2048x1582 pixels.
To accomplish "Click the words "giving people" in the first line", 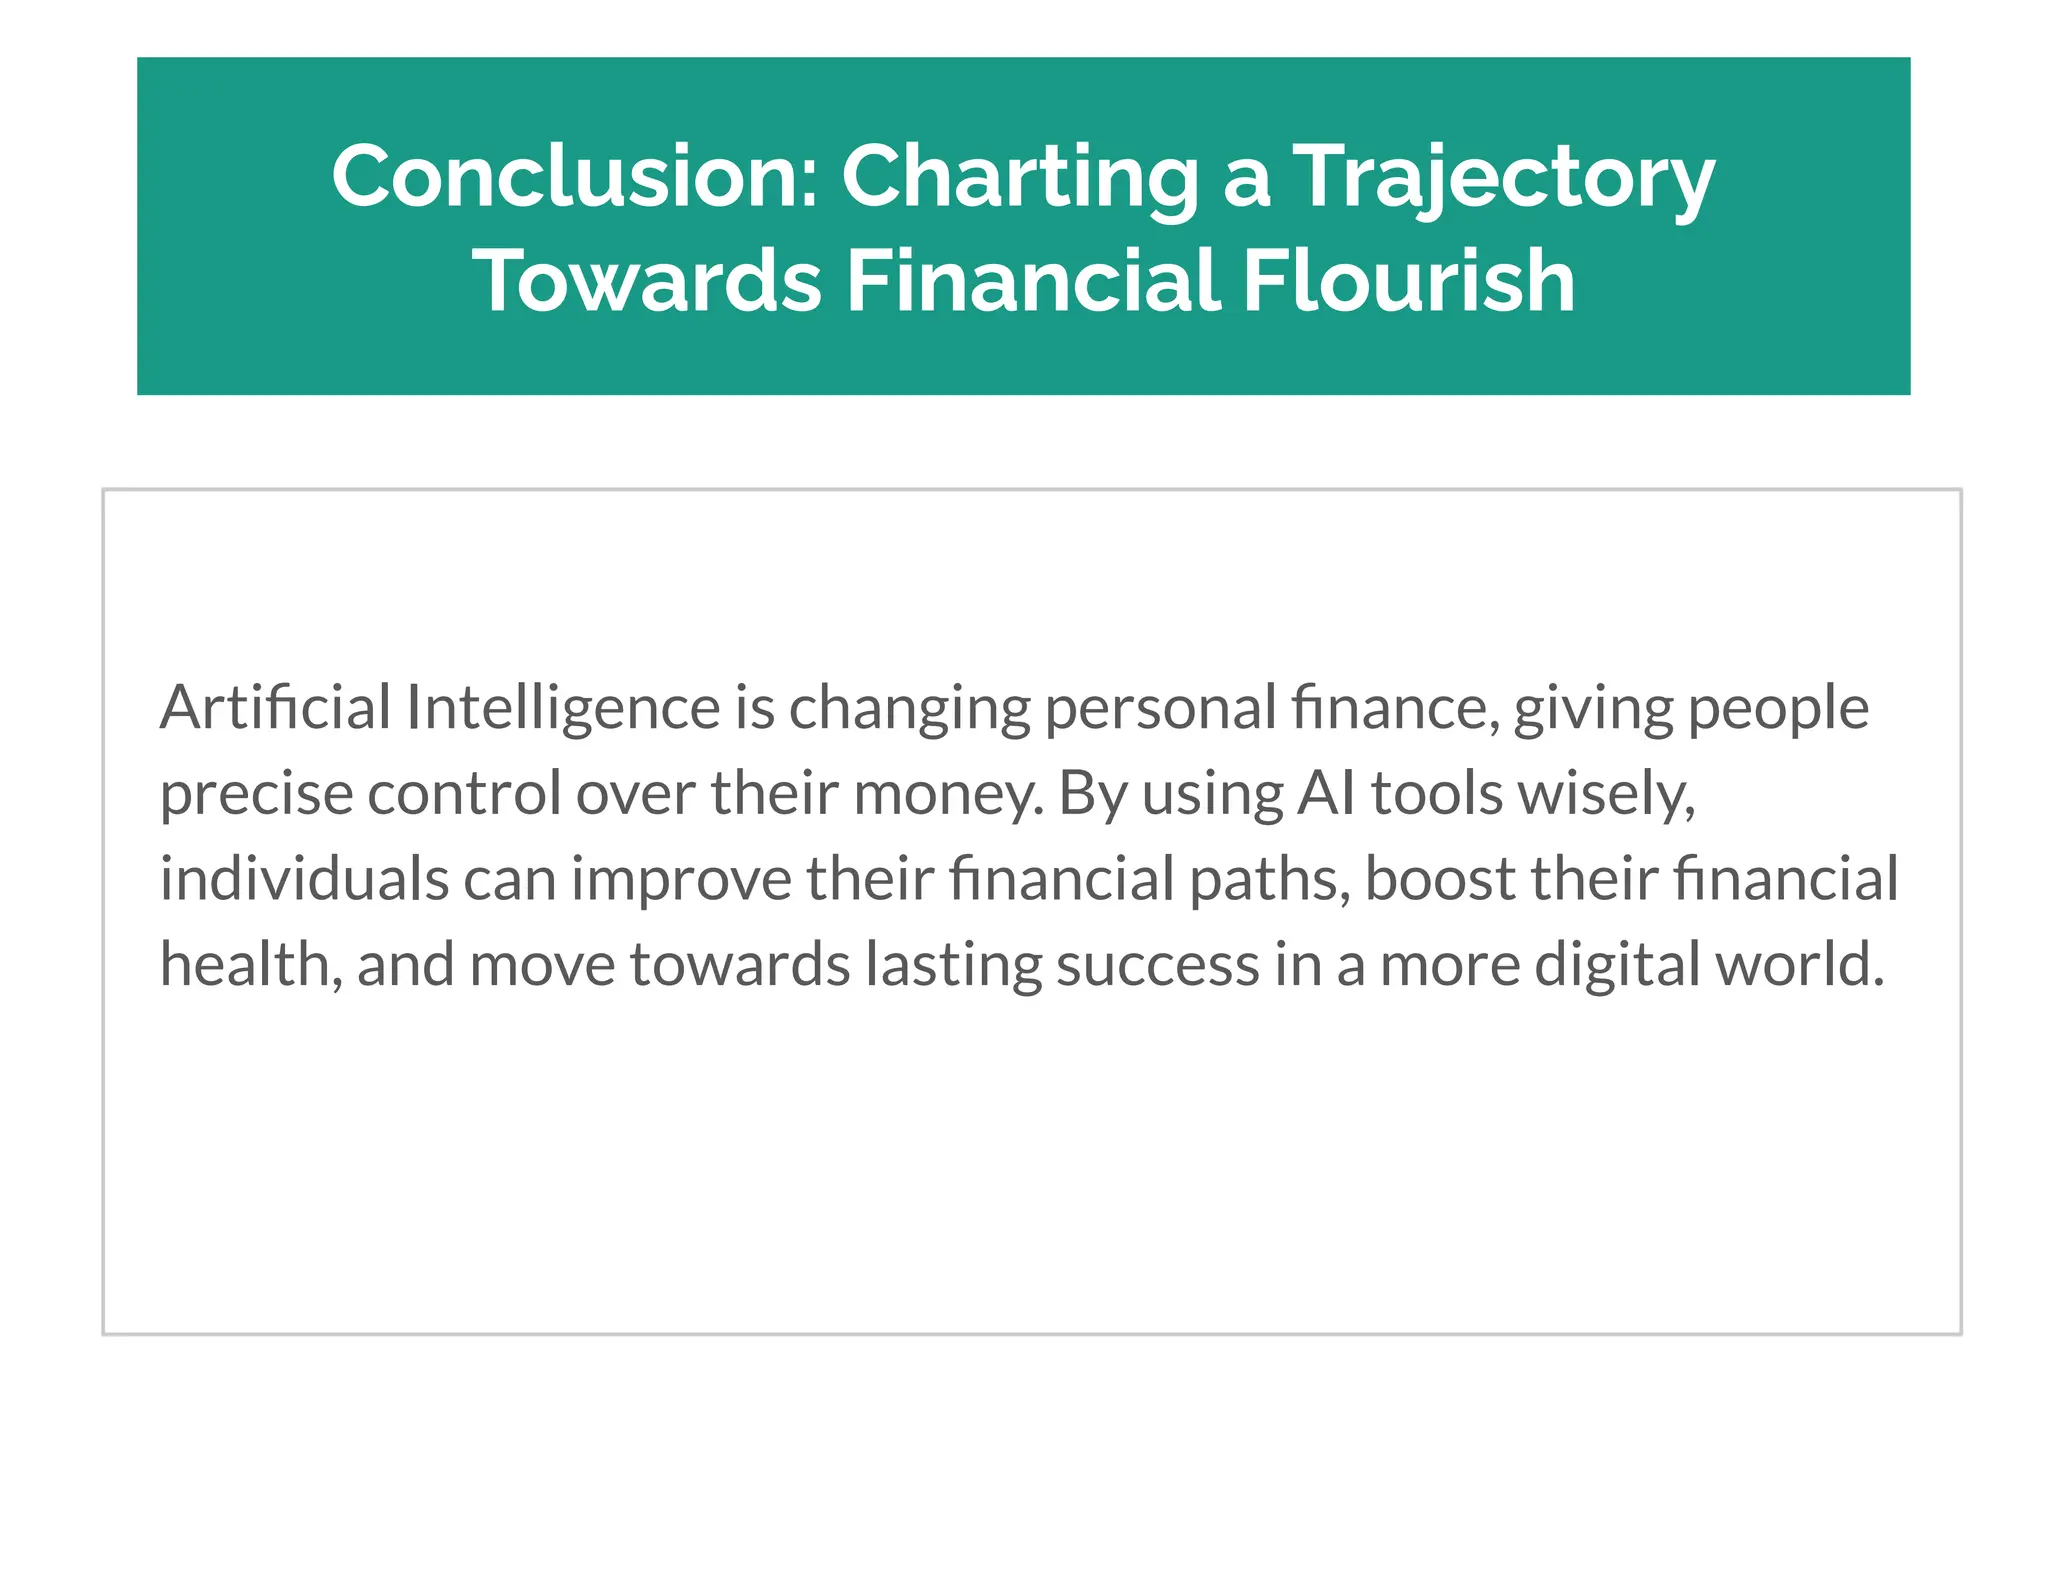I will point(1691,708).
